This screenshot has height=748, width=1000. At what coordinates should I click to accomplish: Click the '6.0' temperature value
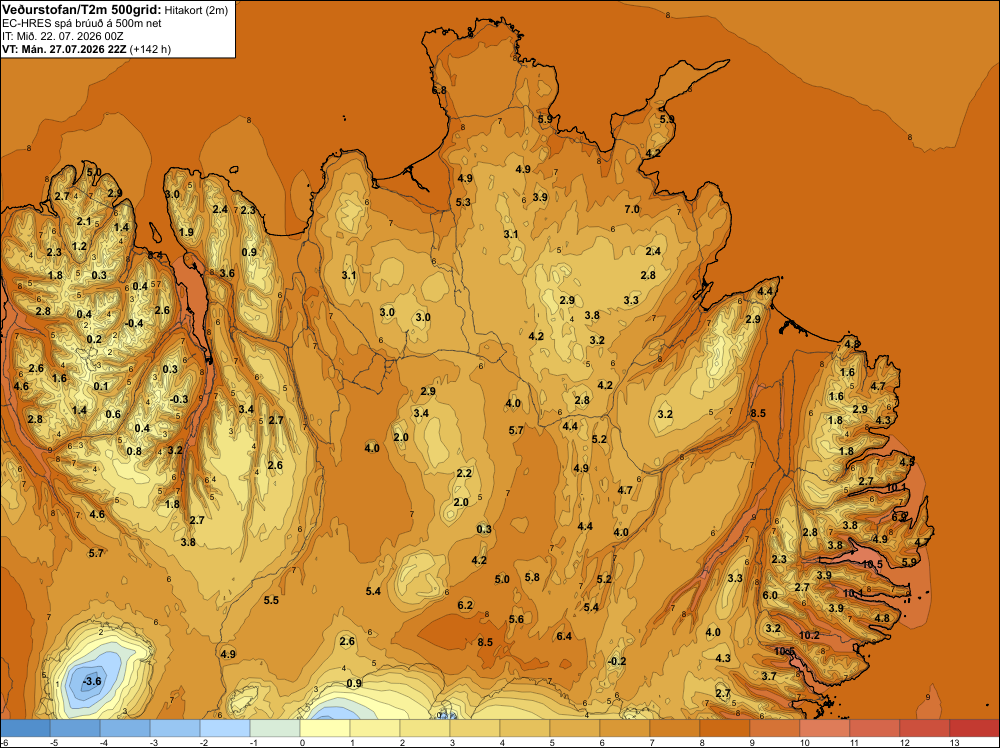pos(770,595)
